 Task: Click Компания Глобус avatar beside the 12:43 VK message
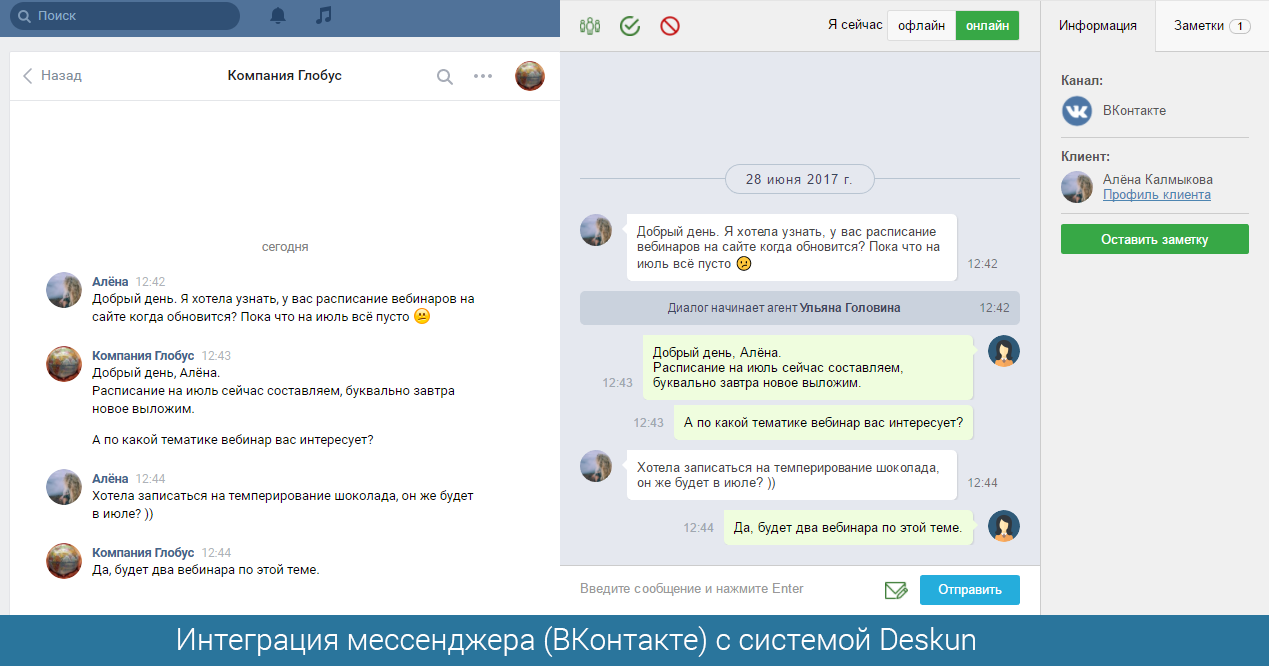[64, 363]
